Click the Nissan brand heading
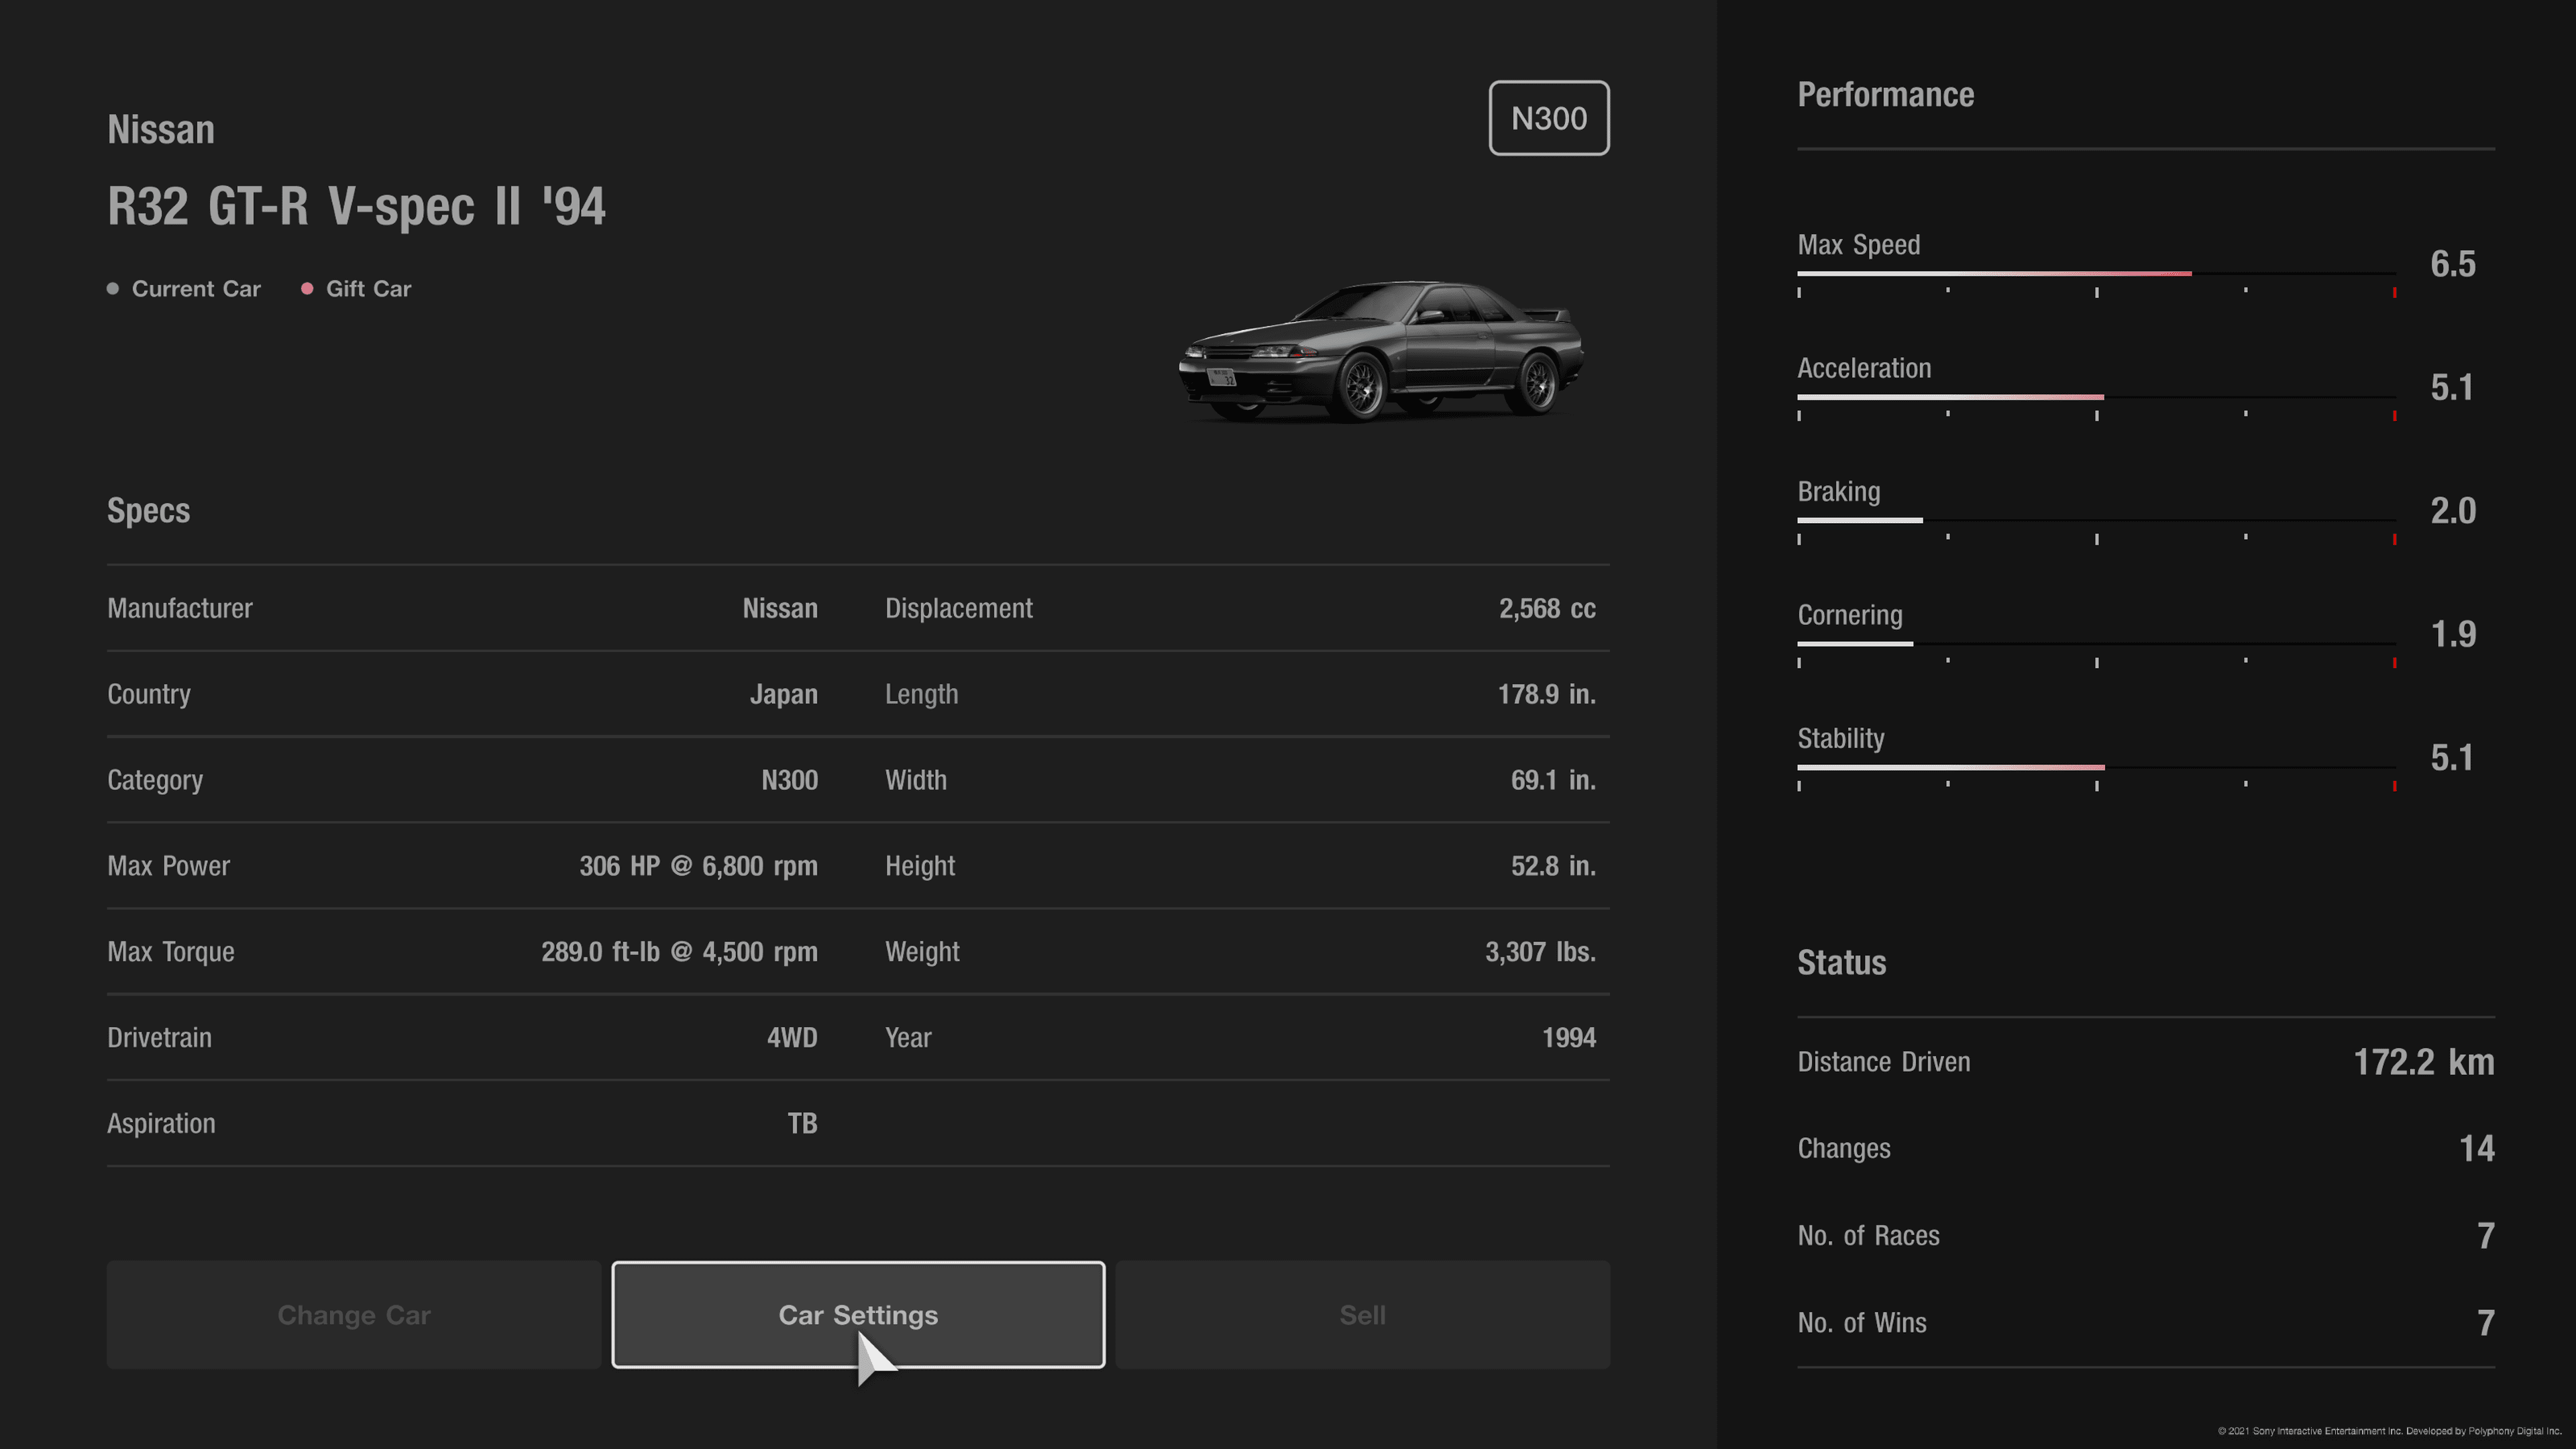This screenshot has width=2576, height=1449. (x=161, y=130)
